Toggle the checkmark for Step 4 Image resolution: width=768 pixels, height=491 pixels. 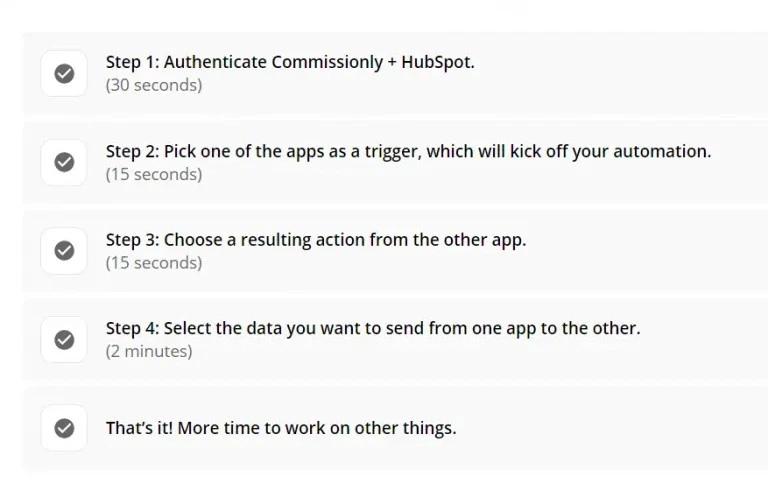tap(64, 340)
